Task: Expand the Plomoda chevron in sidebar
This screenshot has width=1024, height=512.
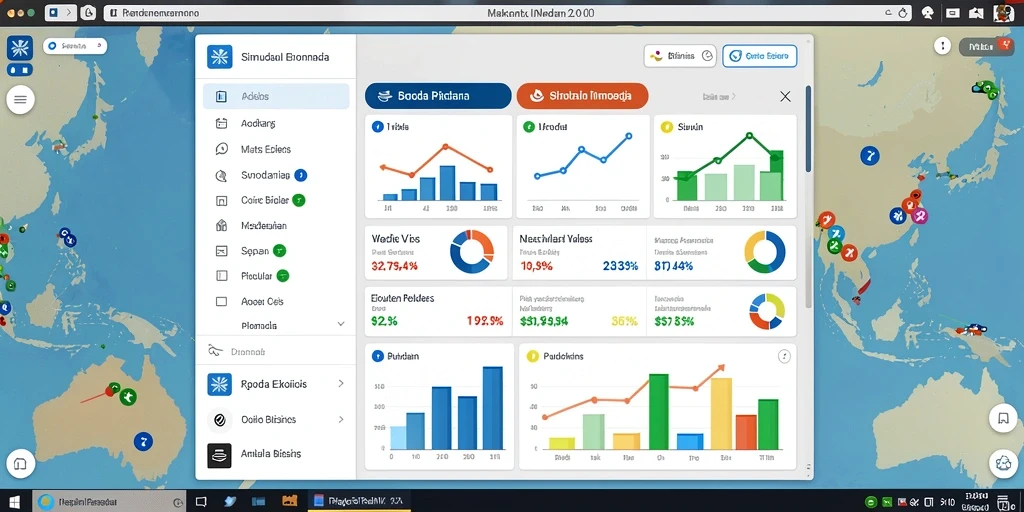Action: (340, 324)
